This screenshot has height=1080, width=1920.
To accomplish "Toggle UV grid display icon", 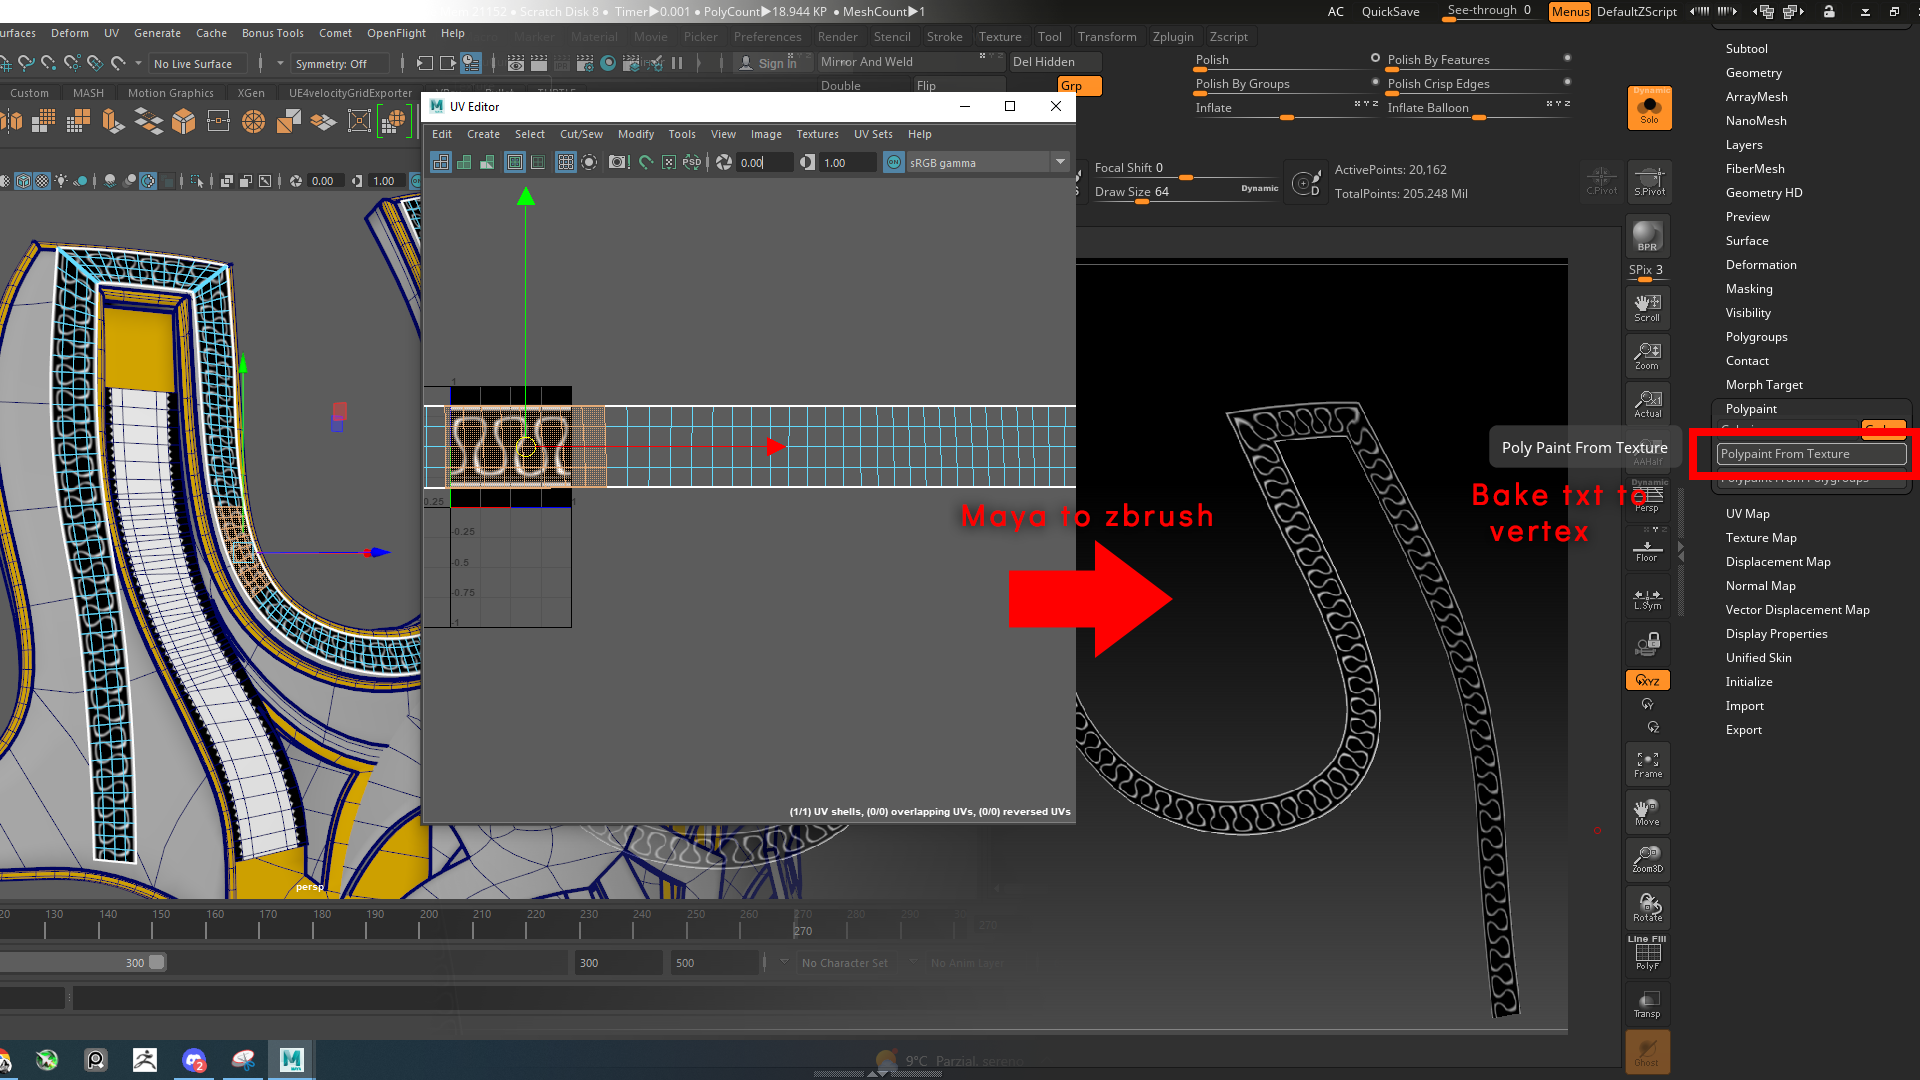I will coord(565,162).
